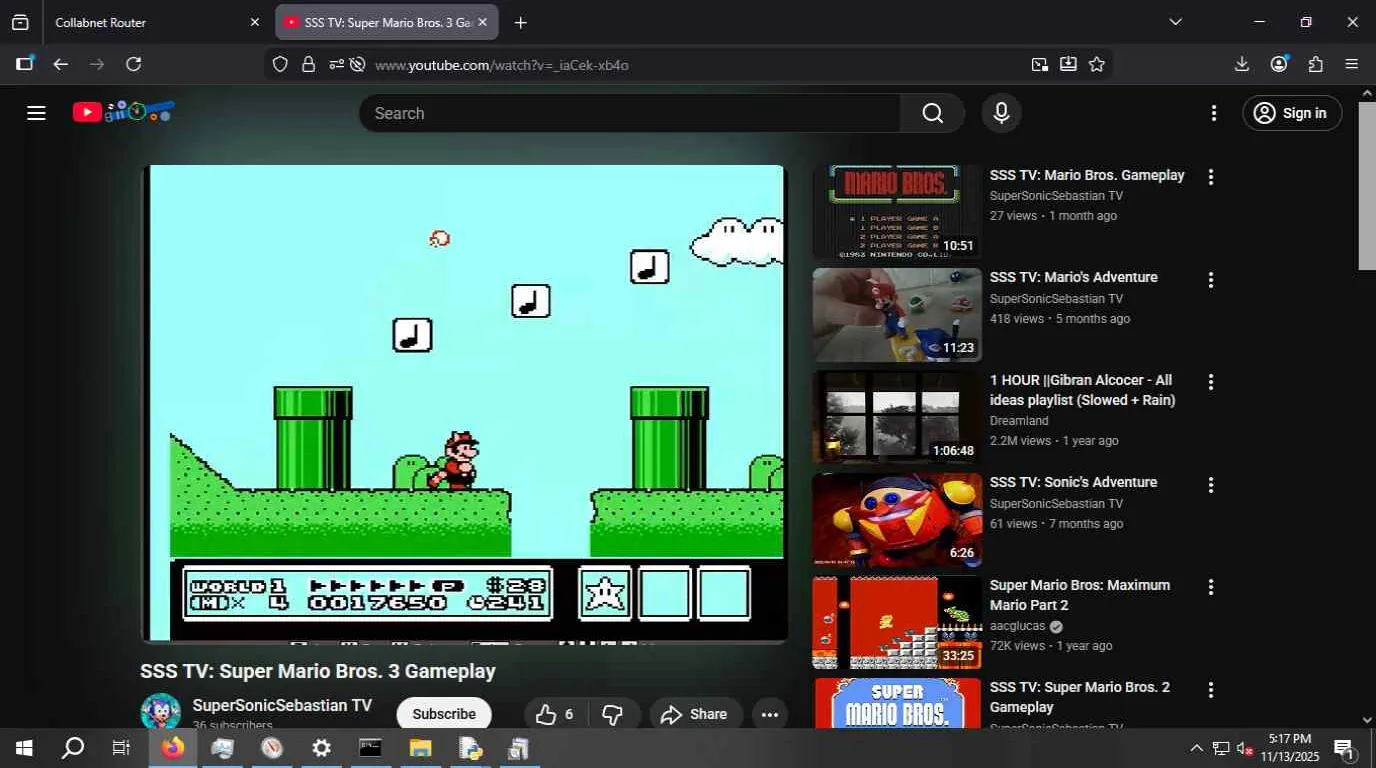
Task: Open options for Mario Bros. Gameplay video
Action: [1211, 177]
